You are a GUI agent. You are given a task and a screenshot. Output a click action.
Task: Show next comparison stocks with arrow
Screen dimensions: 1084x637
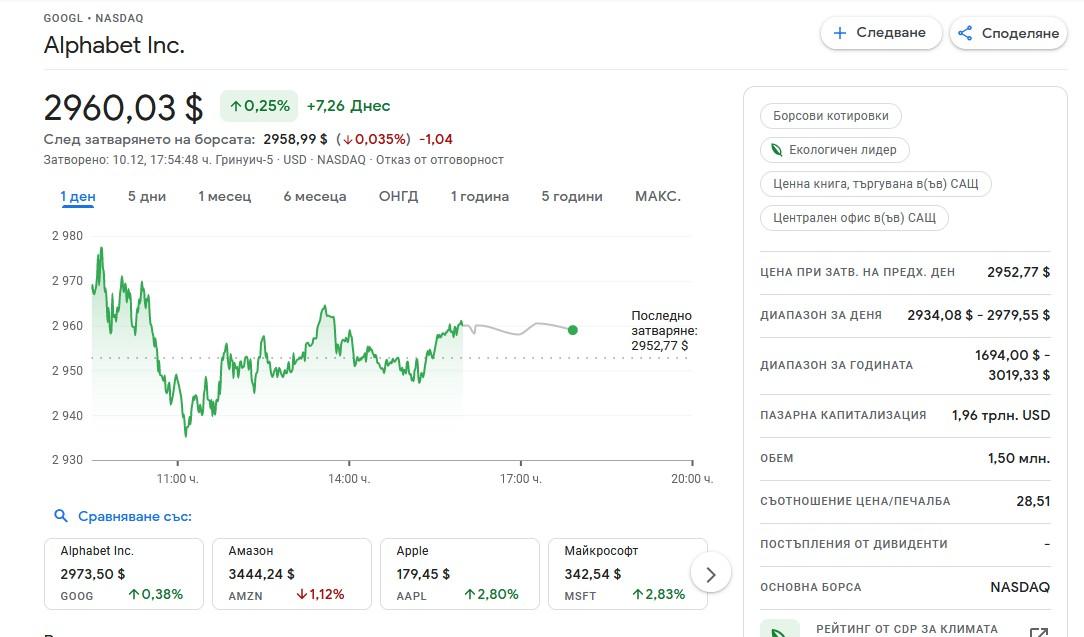(x=710, y=574)
